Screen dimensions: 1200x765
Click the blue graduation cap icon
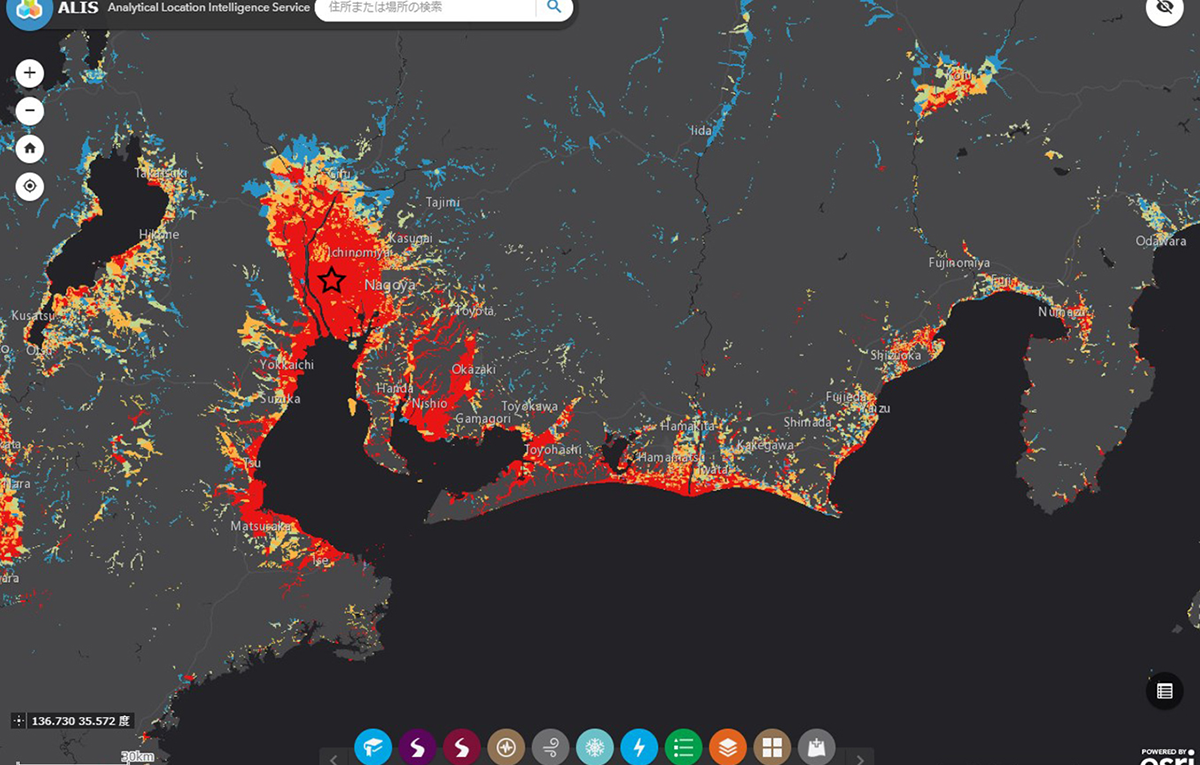tap(373, 746)
